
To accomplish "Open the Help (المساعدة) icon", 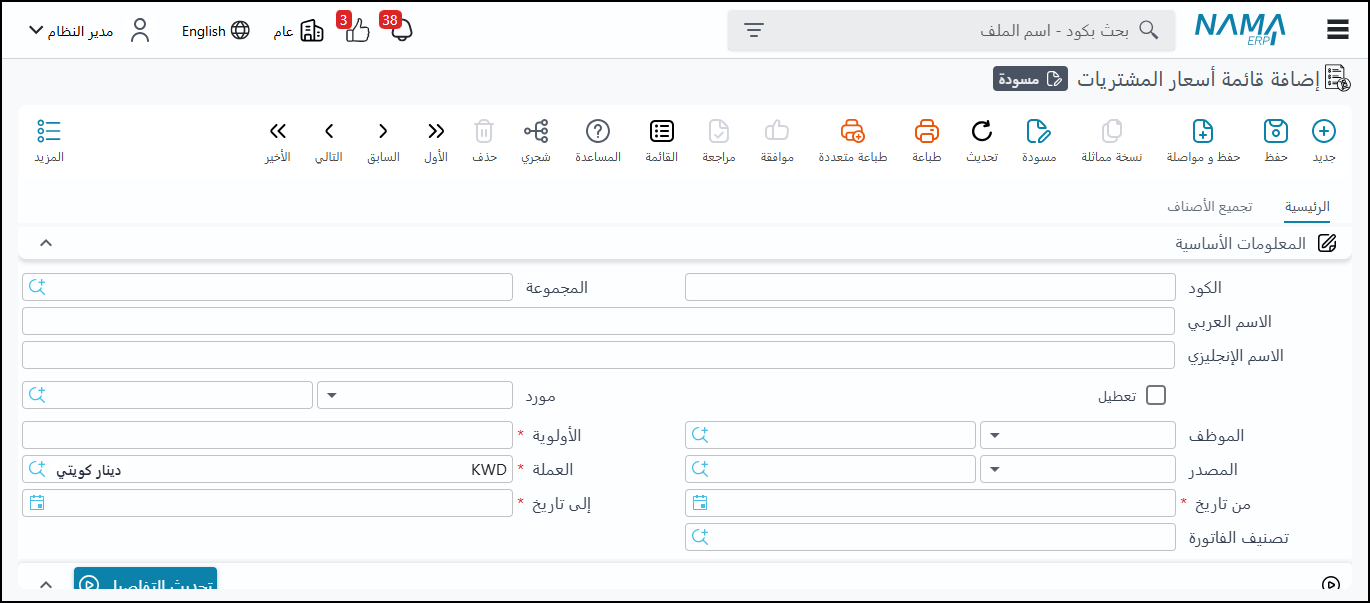I will click(x=598, y=132).
